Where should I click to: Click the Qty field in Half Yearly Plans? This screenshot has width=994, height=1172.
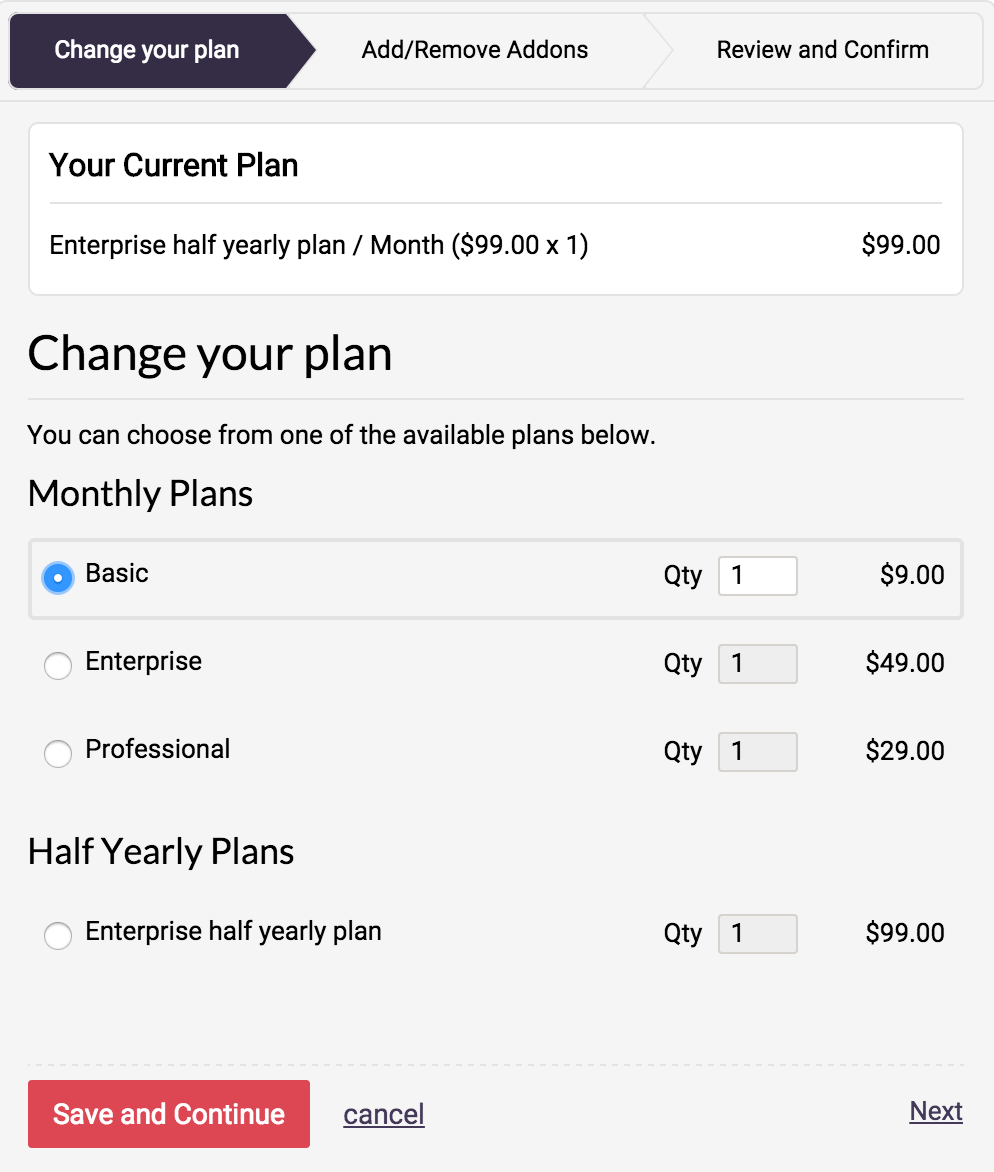(x=757, y=934)
